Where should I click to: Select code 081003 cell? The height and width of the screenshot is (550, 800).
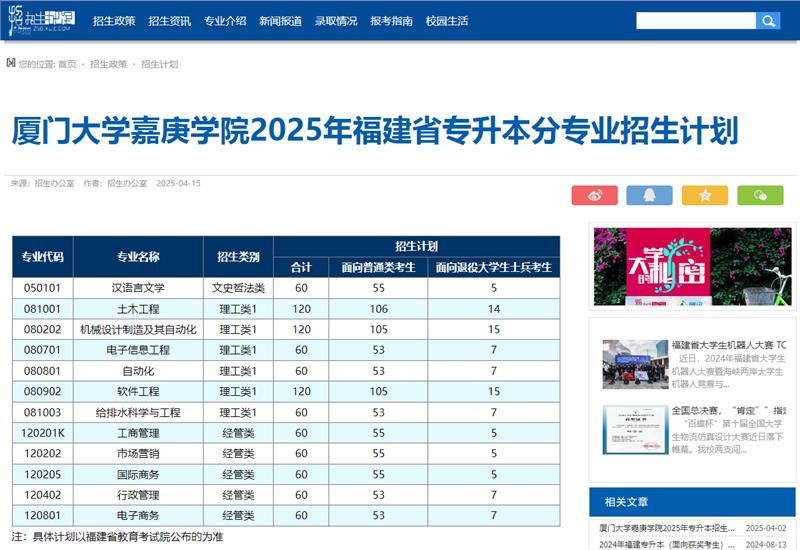click(x=43, y=412)
